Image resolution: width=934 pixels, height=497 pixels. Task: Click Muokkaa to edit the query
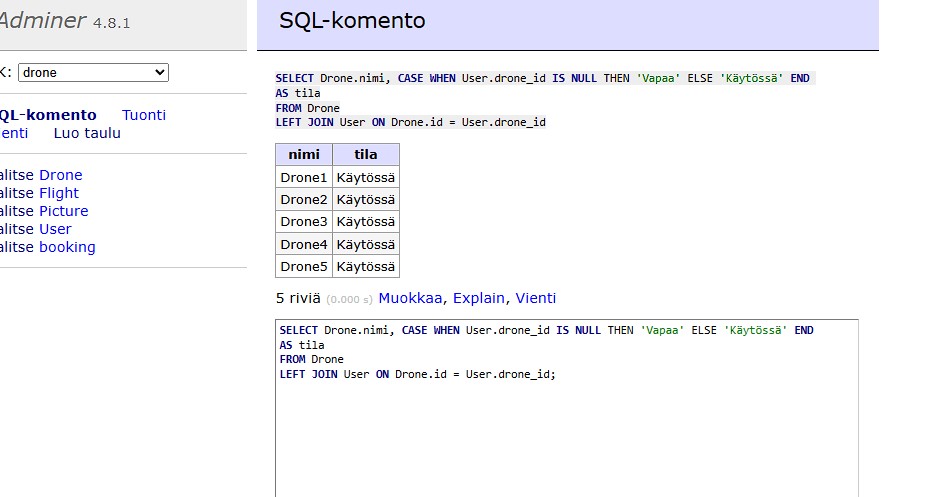(412, 298)
